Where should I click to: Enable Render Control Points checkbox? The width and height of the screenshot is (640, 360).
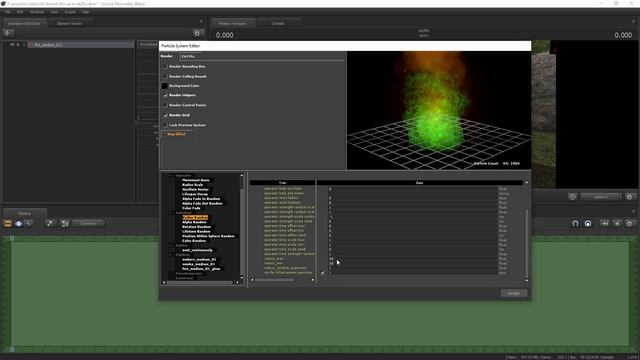[165, 105]
